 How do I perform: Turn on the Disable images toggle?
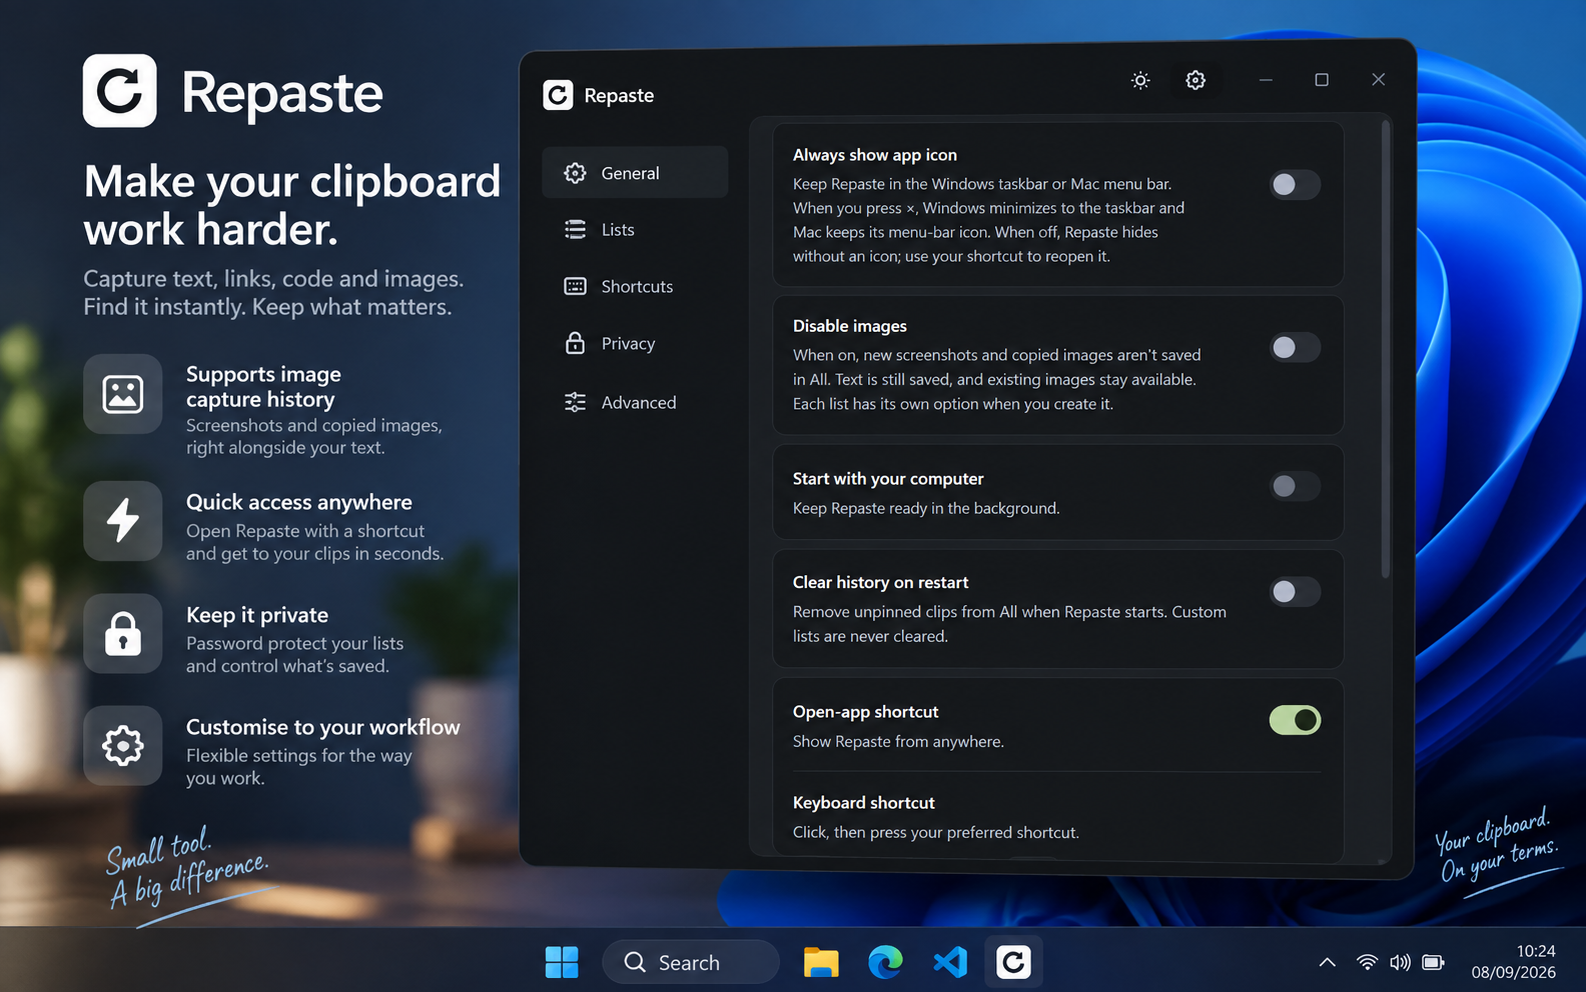pos(1295,347)
